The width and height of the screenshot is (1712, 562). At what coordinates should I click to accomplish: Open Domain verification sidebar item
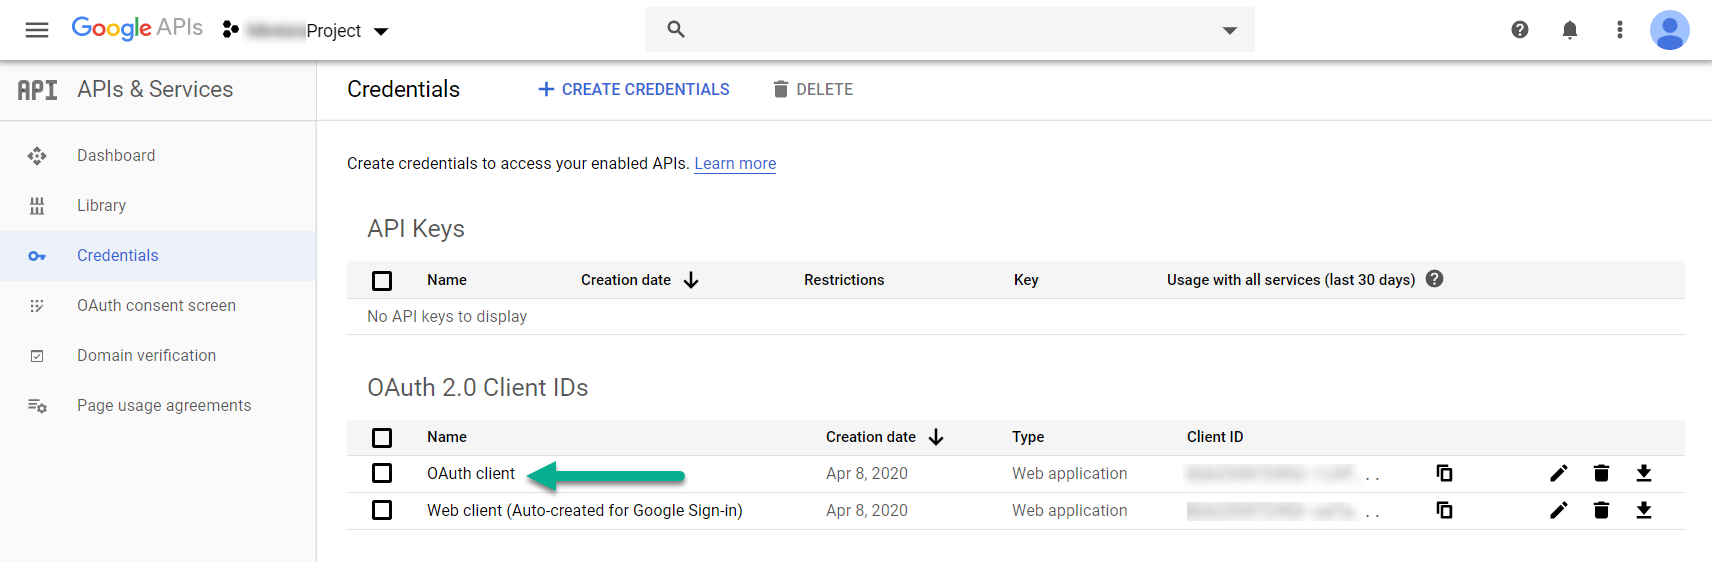click(146, 356)
